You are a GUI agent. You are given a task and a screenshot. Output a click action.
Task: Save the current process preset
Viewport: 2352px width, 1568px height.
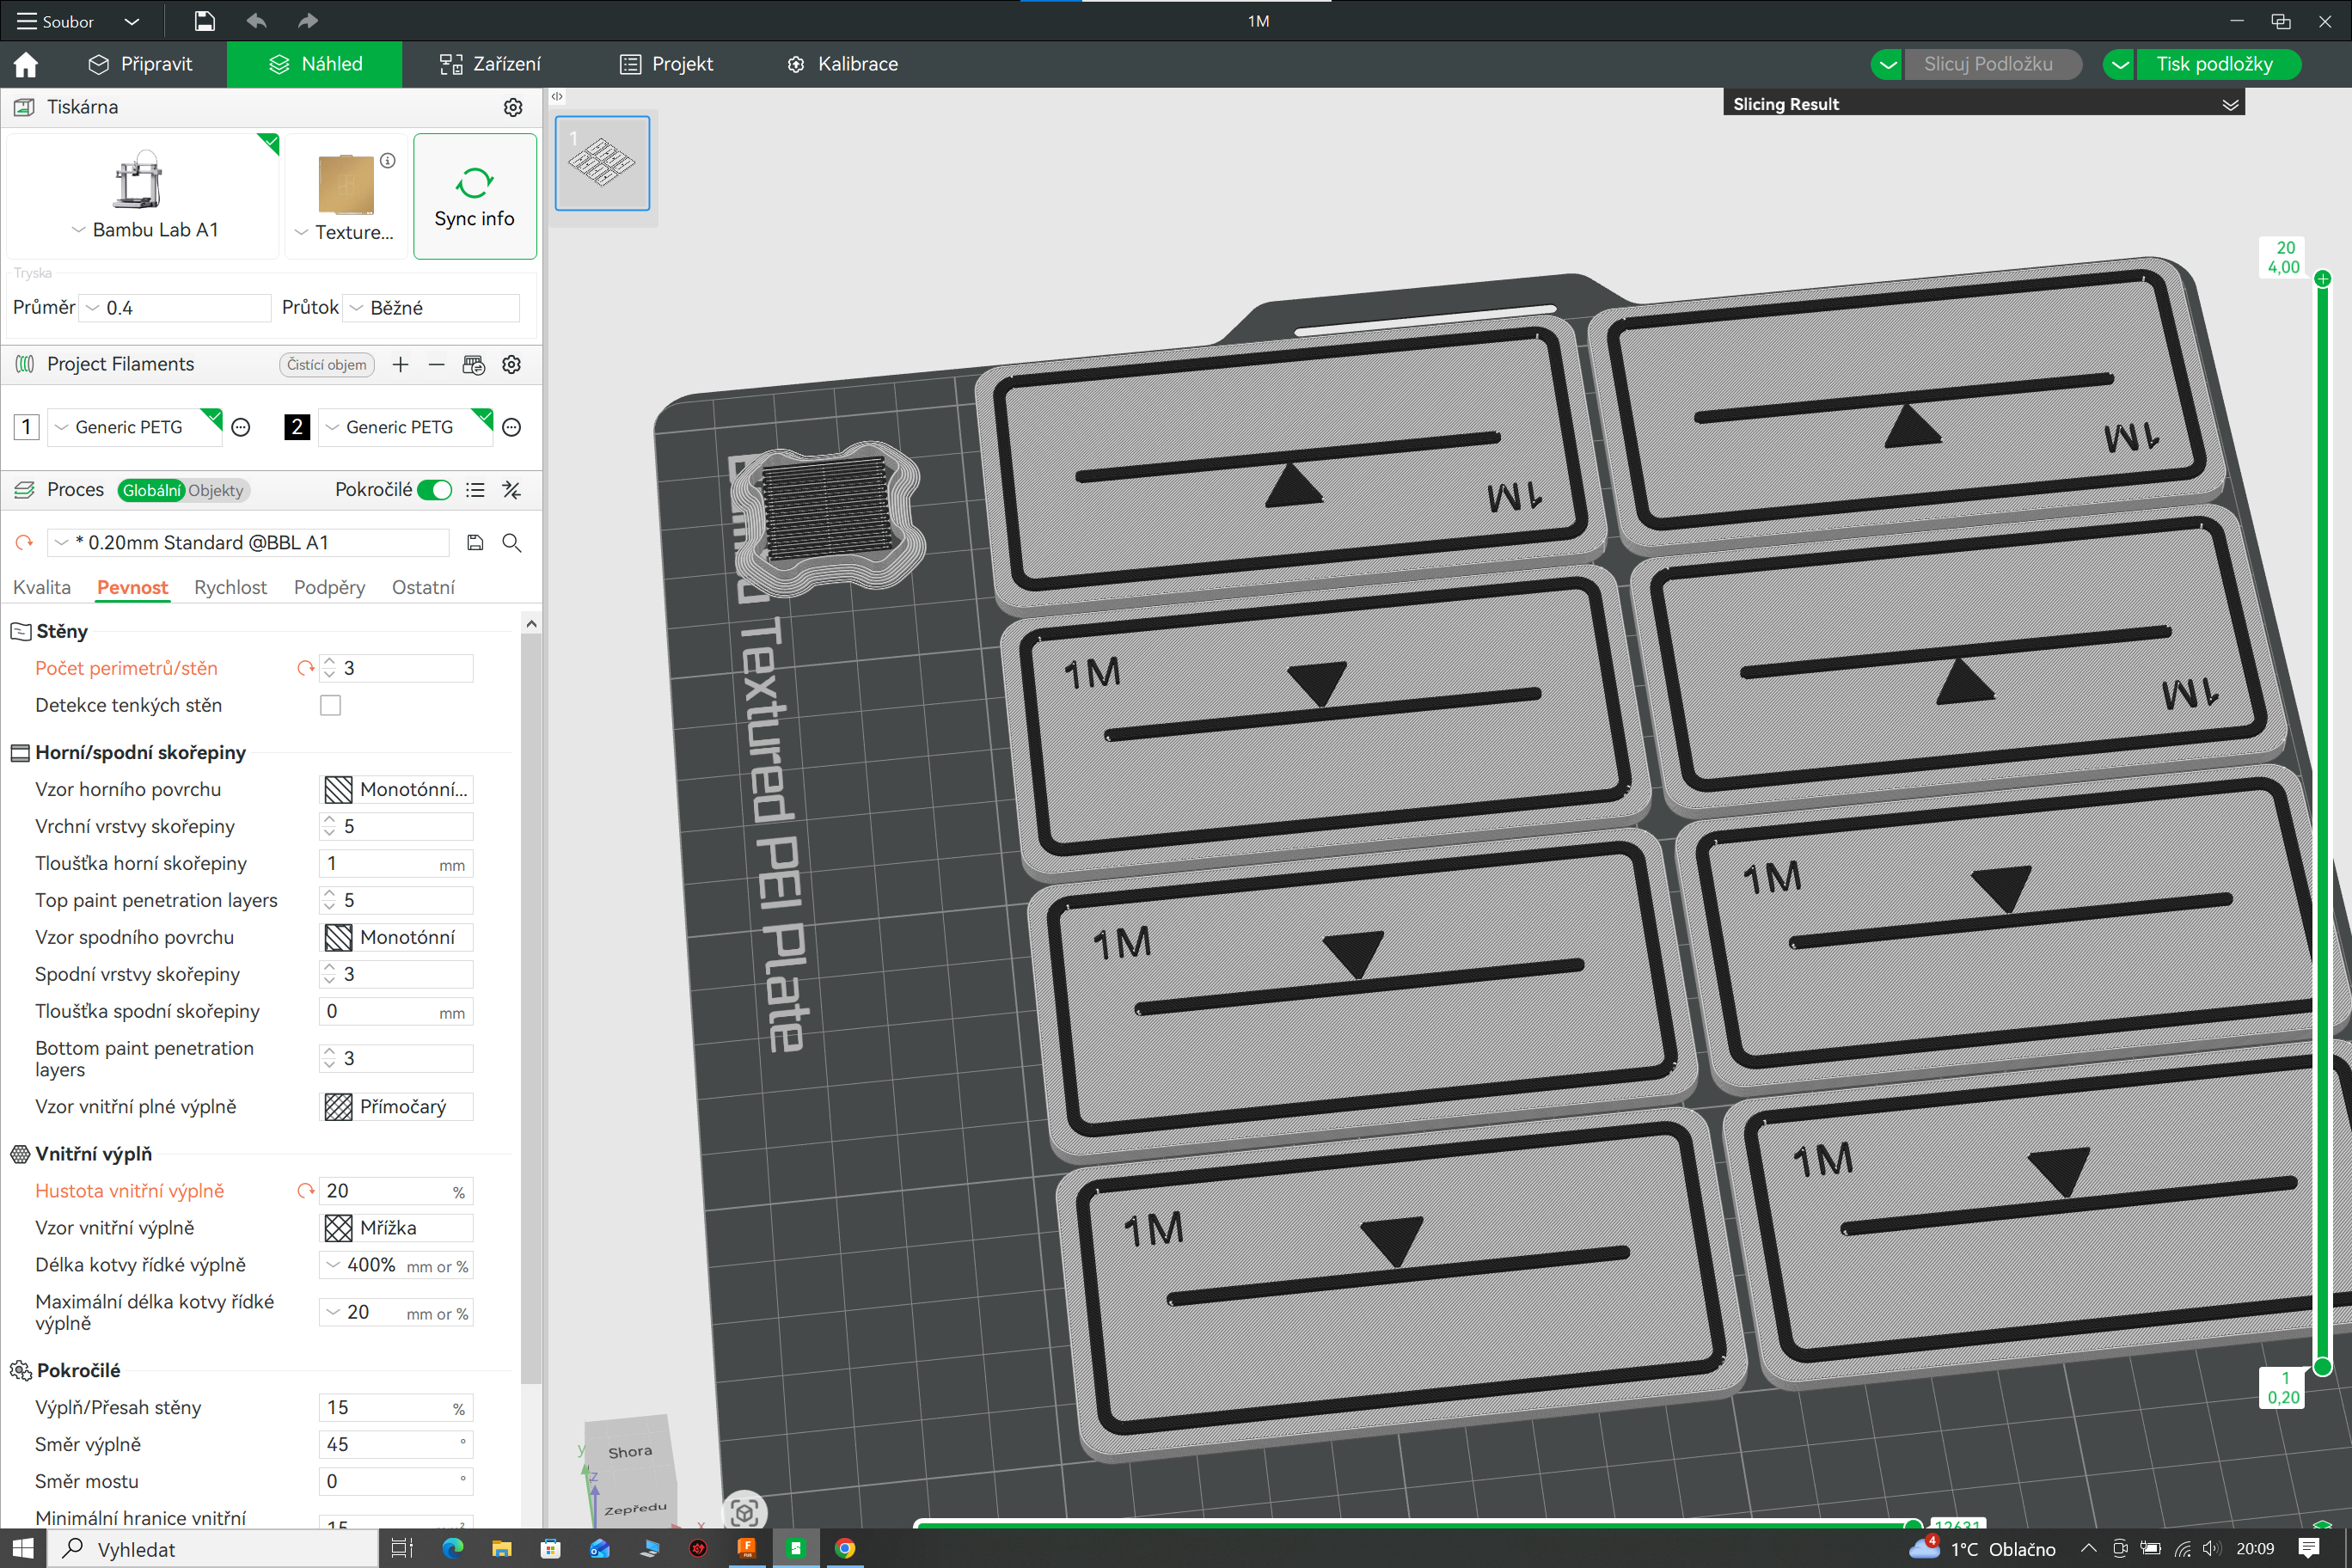475,543
